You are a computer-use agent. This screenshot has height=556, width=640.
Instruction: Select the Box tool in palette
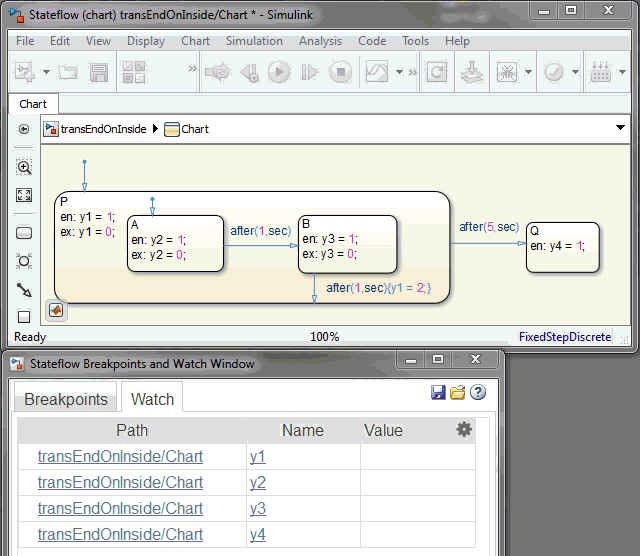[24, 317]
